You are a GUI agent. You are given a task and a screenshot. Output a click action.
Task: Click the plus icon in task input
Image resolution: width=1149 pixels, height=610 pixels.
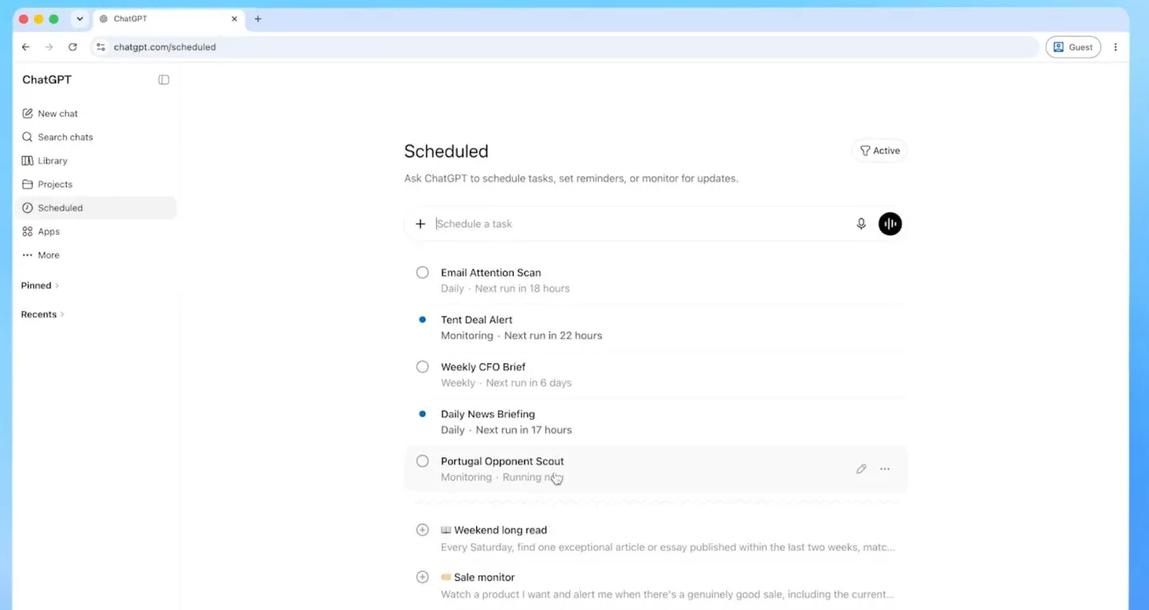tap(421, 224)
